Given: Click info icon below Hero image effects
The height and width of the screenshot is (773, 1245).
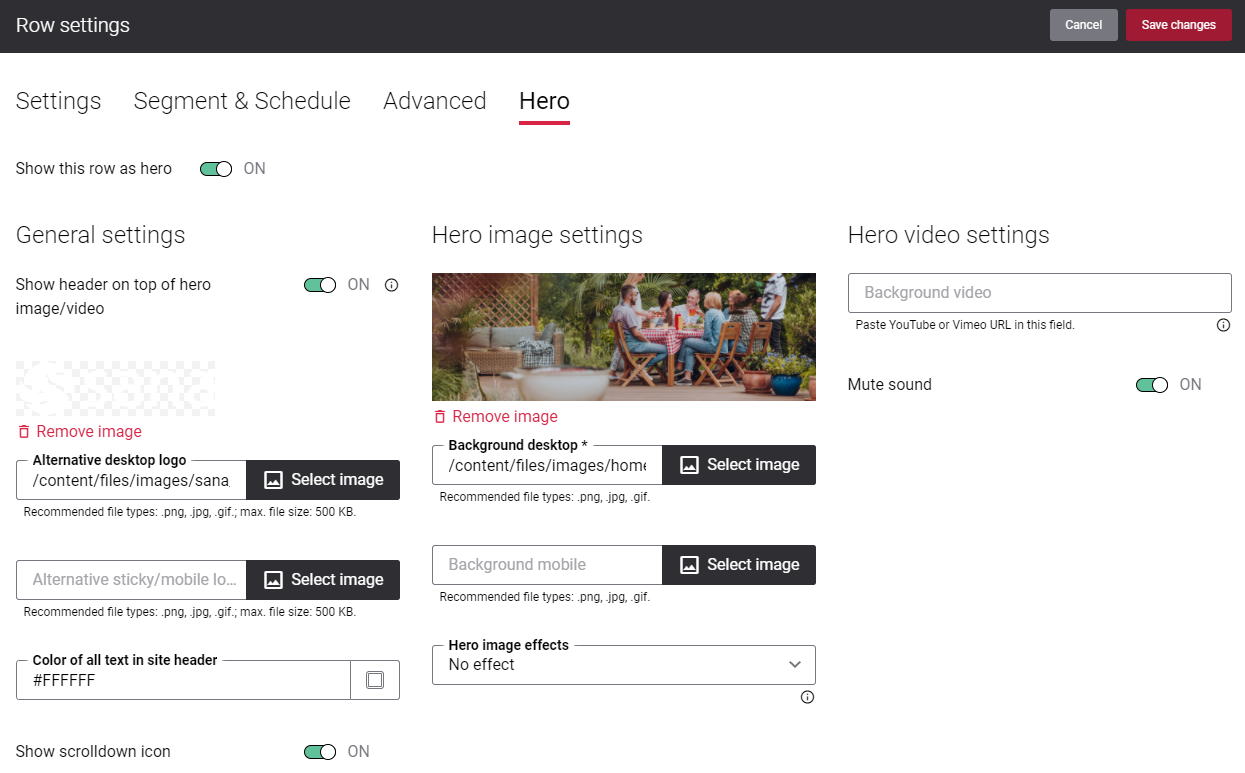Looking at the screenshot, I should pos(807,697).
